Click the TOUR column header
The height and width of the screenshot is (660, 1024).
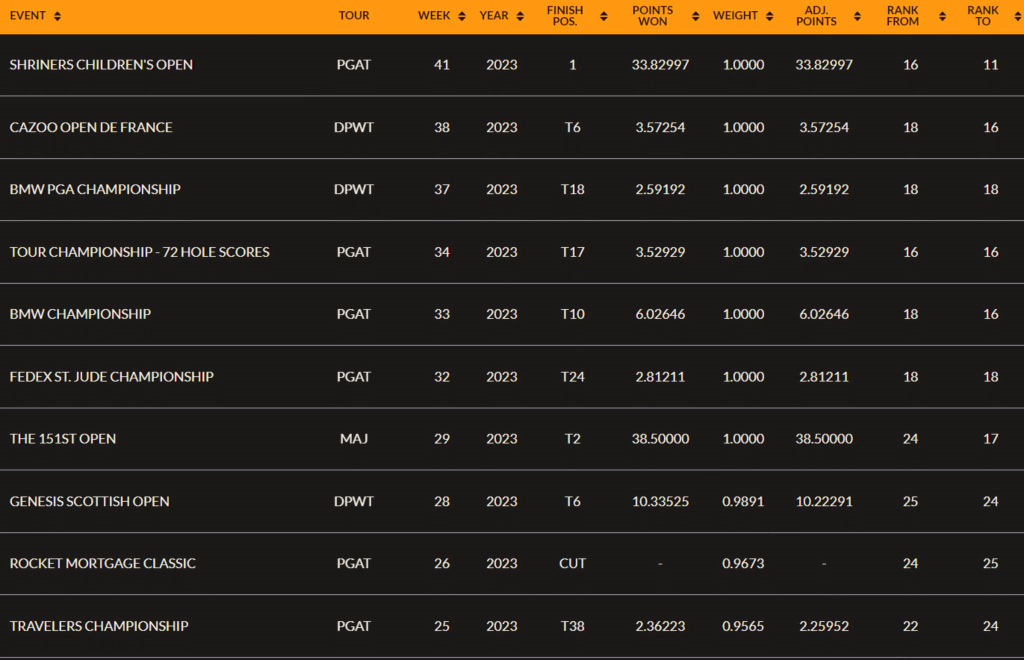tap(354, 16)
